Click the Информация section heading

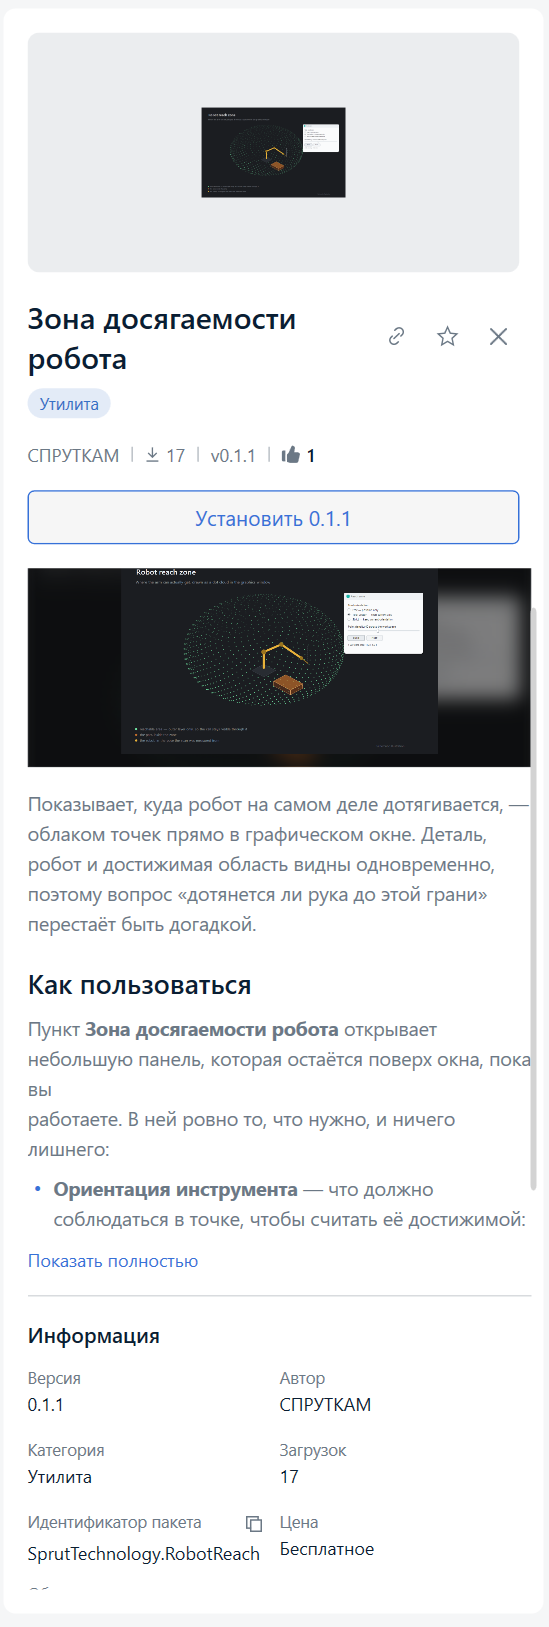[x=94, y=1336]
